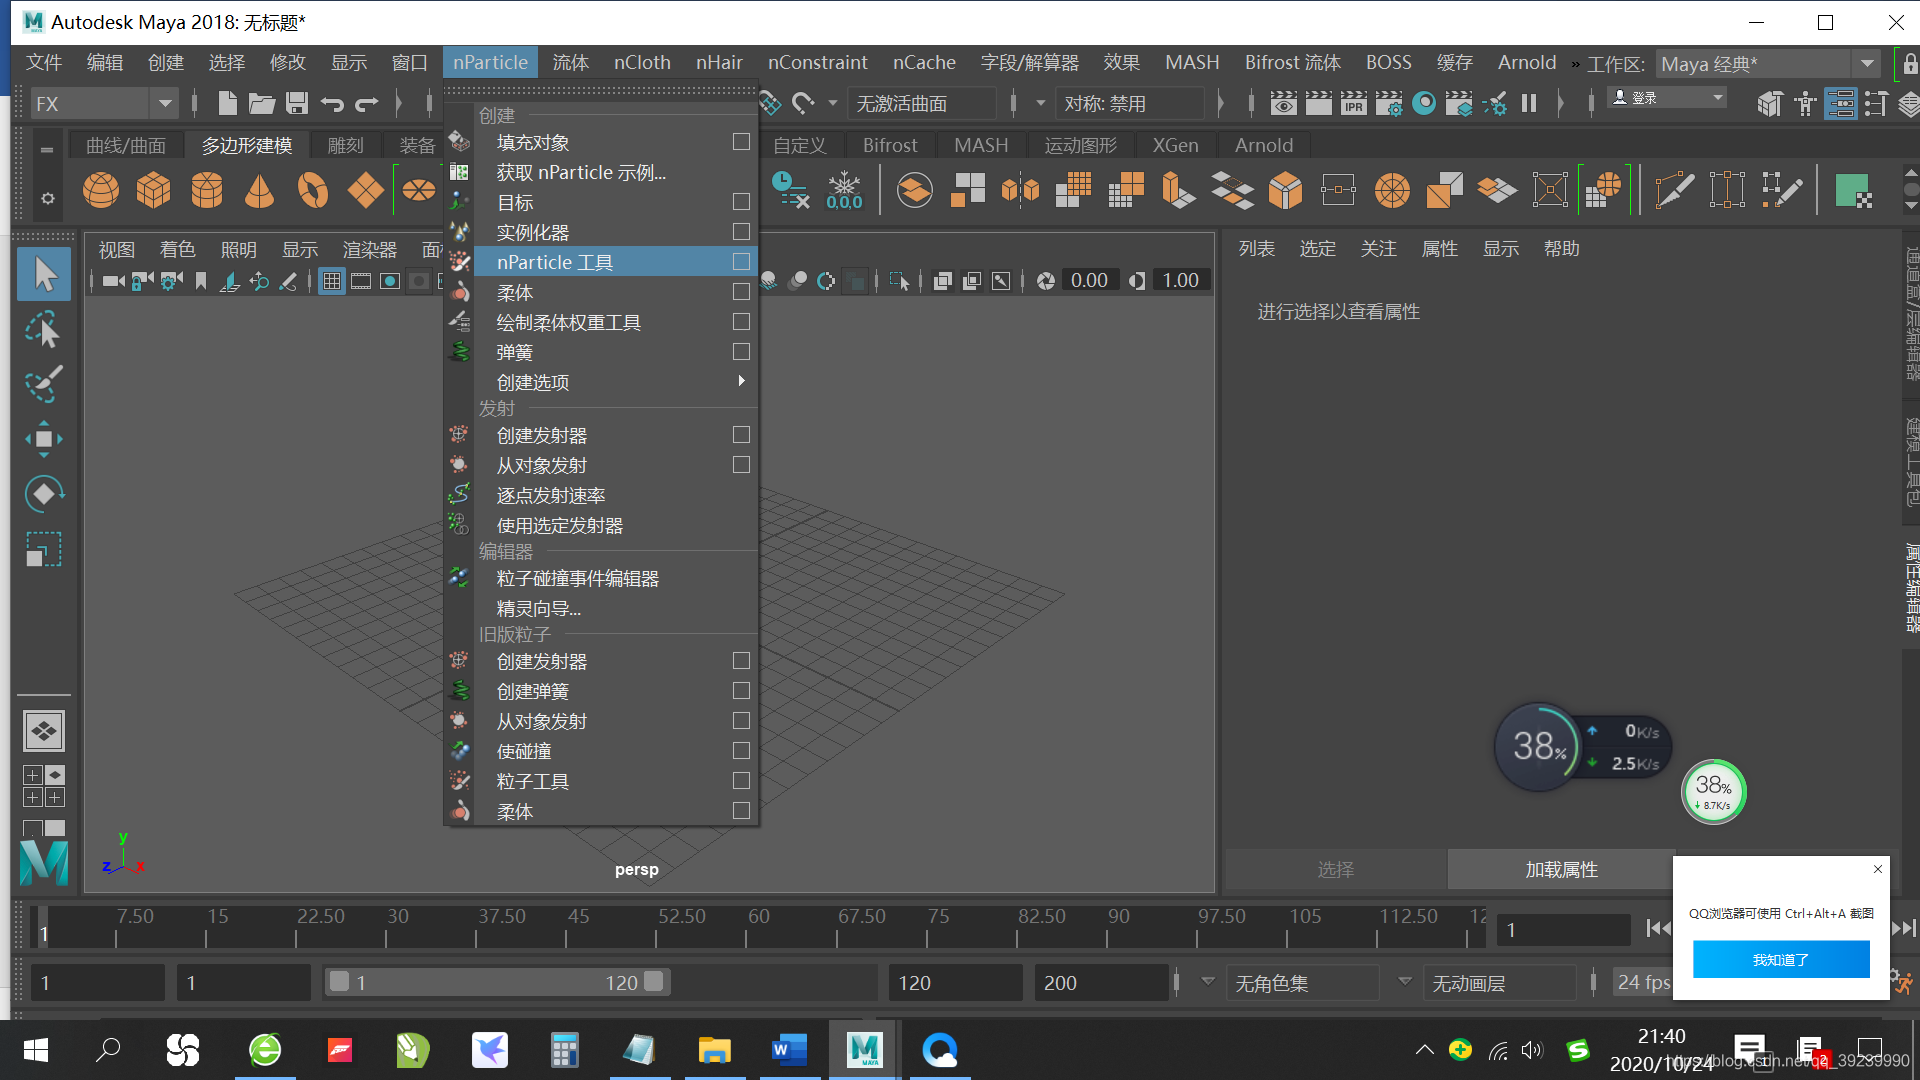Open the Maya 经典 workspace dropdown
Screen dimensions: 1920x1080
(x=1866, y=64)
